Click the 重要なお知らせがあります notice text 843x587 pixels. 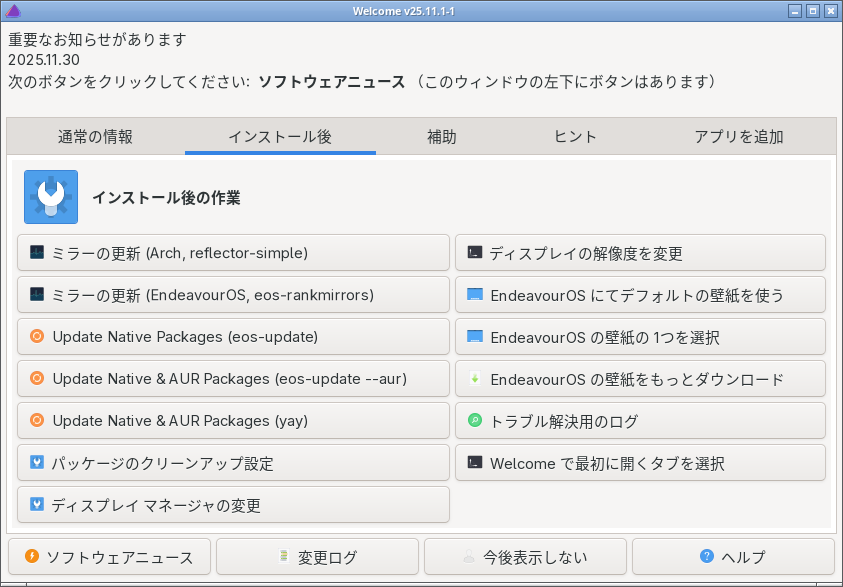pos(97,39)
